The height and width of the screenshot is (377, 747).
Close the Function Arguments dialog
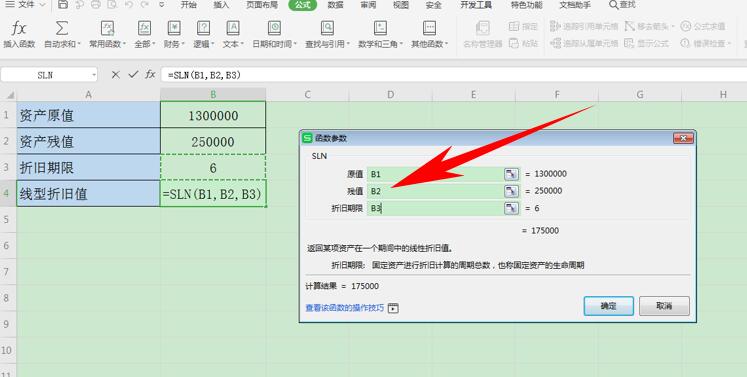coord(683,138)
